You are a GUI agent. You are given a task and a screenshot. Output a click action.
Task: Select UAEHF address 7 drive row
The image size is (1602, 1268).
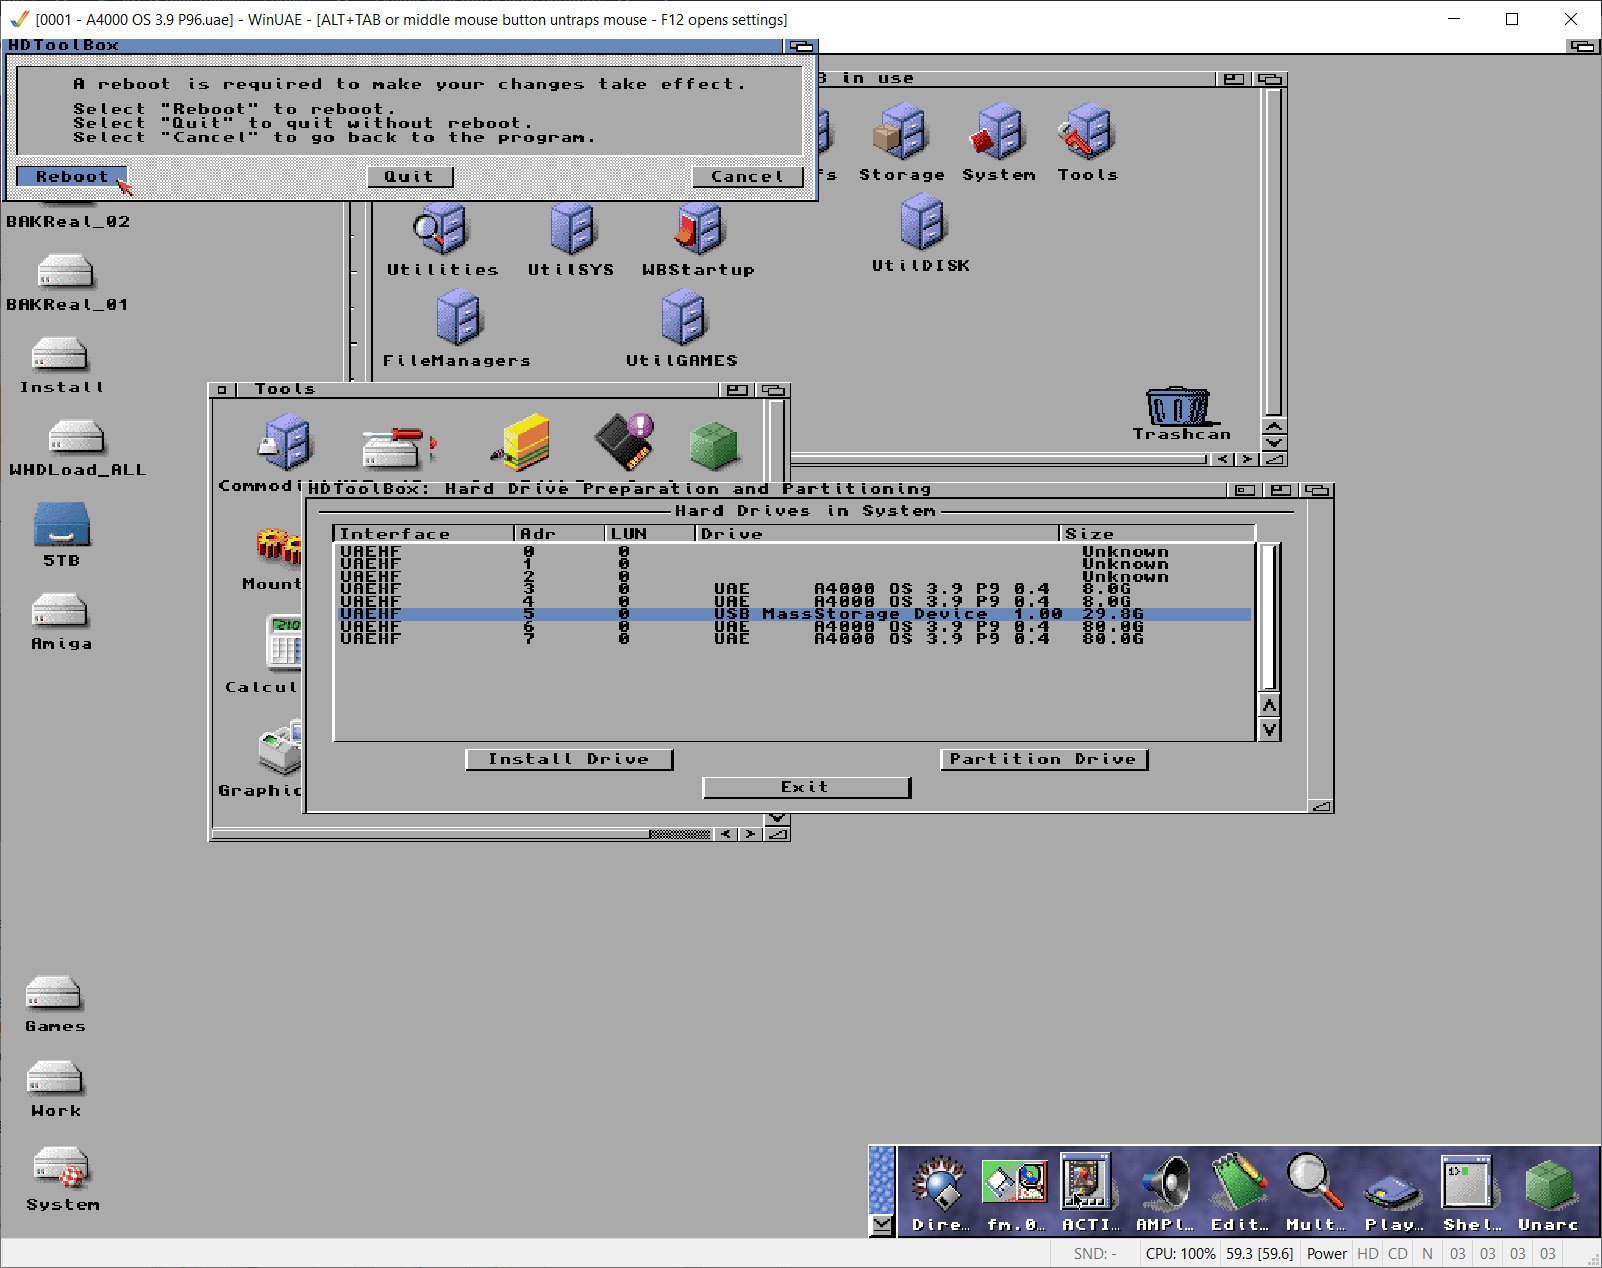coord(794,638)
